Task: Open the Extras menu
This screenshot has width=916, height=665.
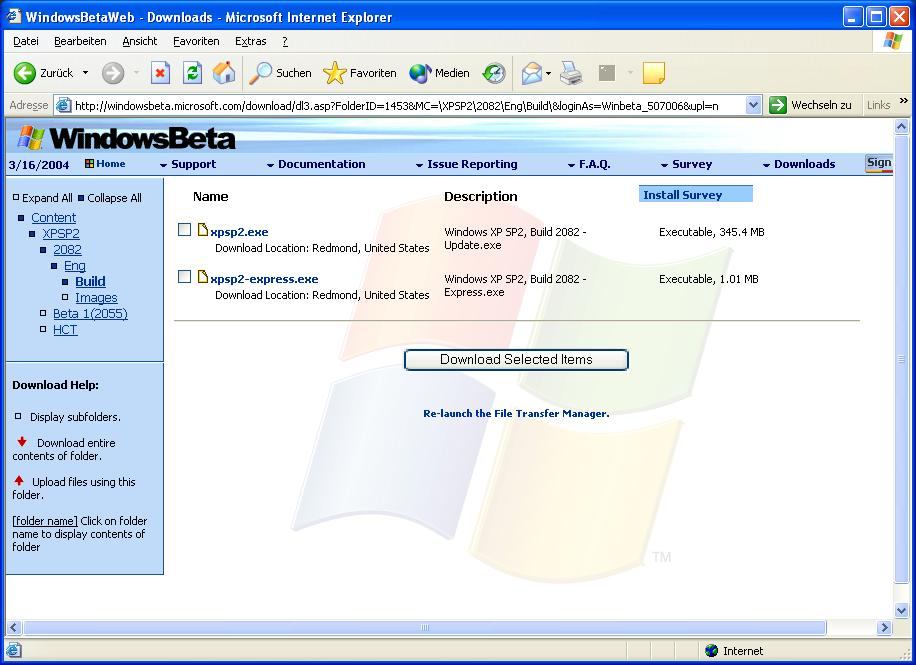Action: [x=251, y=41]
